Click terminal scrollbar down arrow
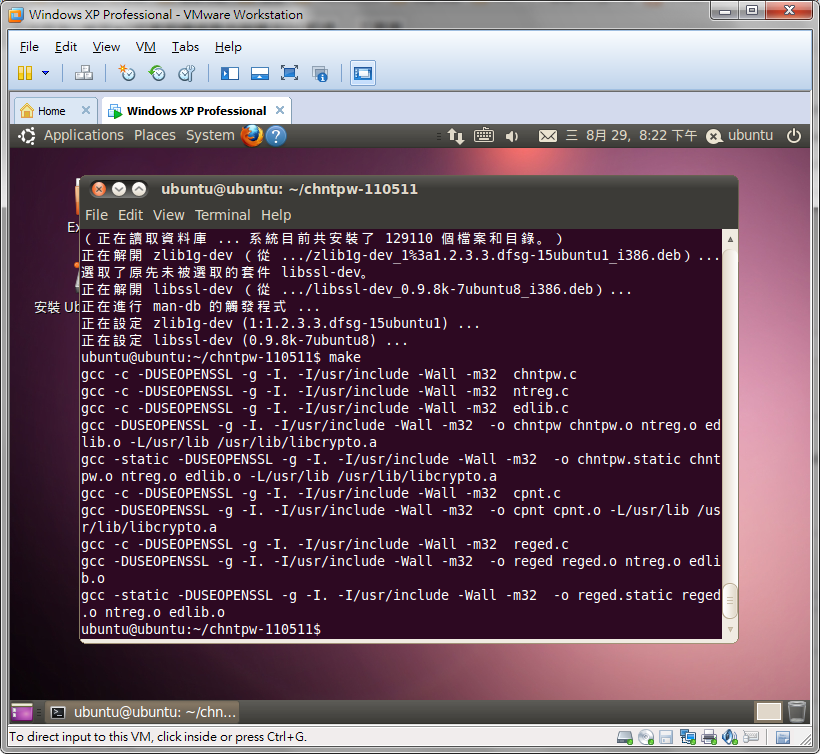The width and height of the screenshot is (820, 754). 730,629
